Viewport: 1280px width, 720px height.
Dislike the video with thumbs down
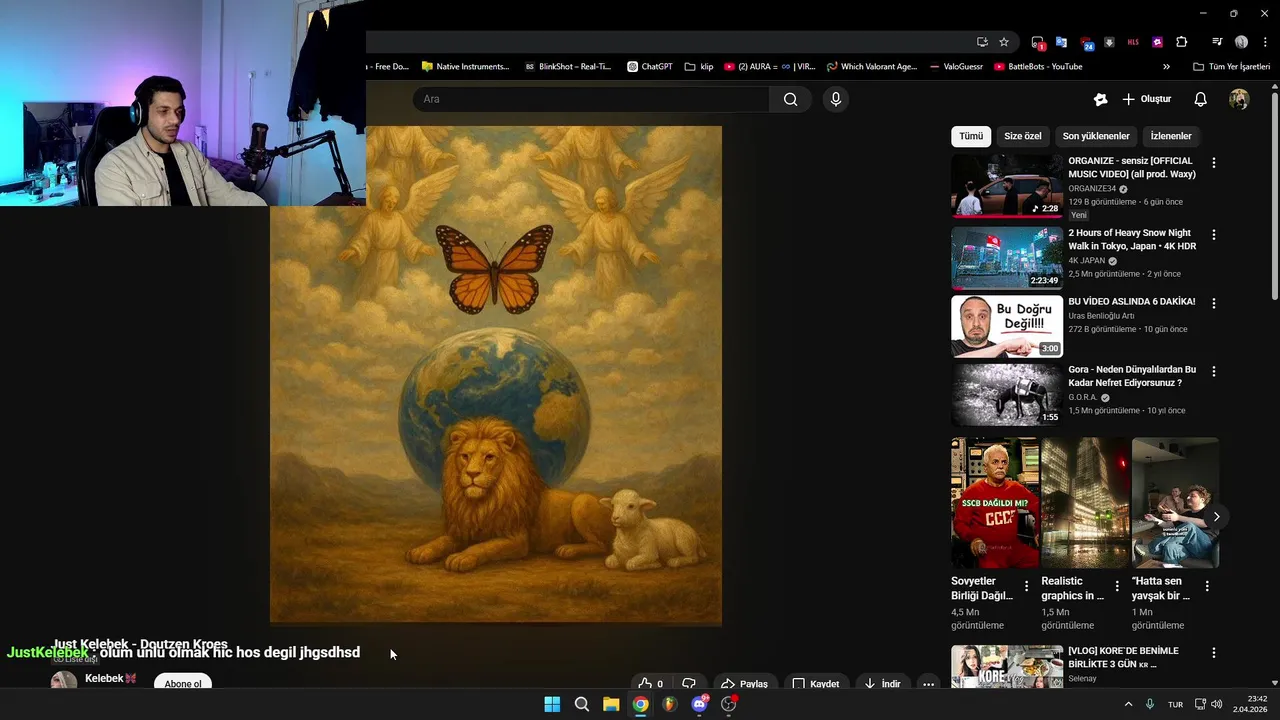click(x=689, y=684)
